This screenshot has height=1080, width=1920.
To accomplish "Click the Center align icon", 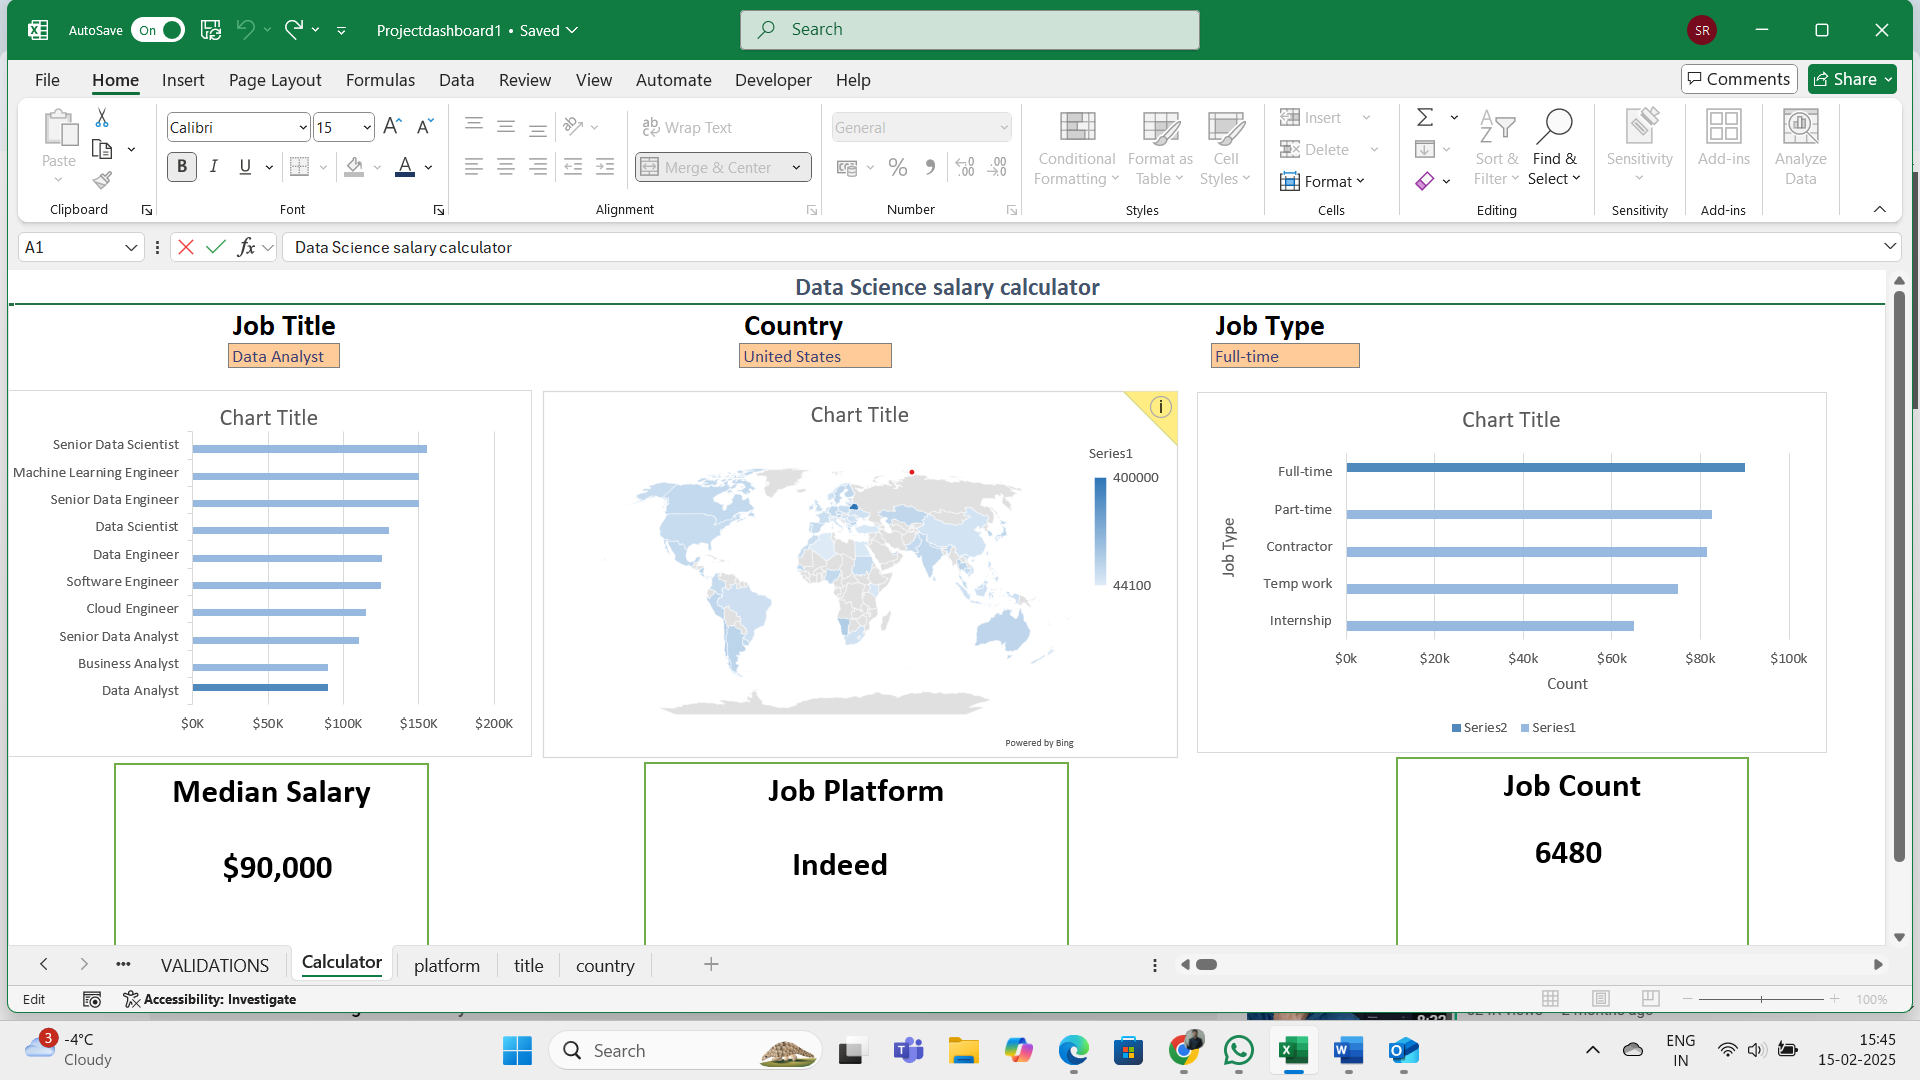I will 506,167.
